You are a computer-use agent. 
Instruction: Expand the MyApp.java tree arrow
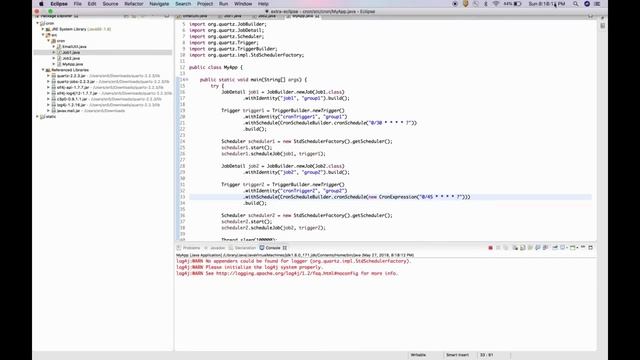point(53,64)
